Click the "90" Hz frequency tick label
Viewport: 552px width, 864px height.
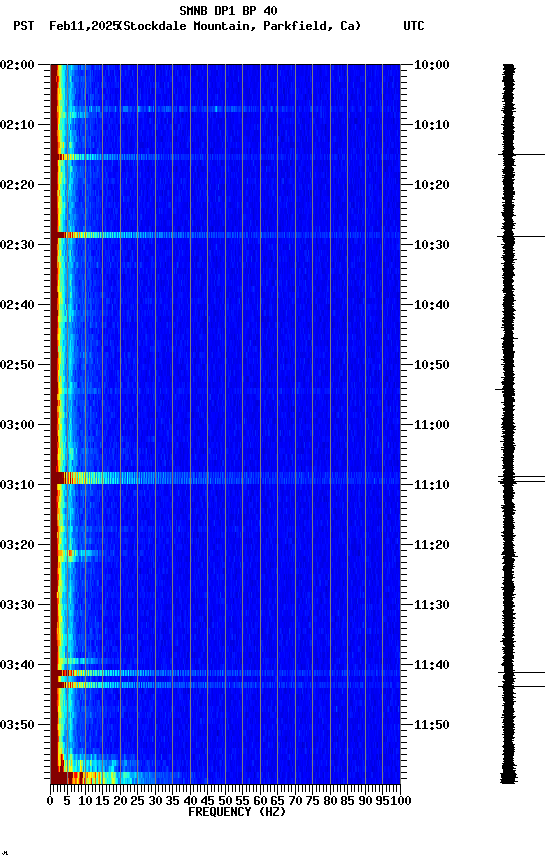[365, 801]
